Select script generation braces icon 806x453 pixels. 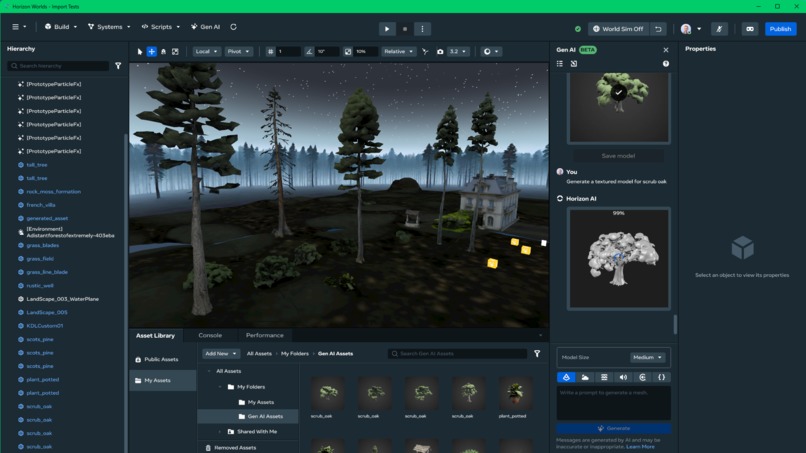(662, 377)
